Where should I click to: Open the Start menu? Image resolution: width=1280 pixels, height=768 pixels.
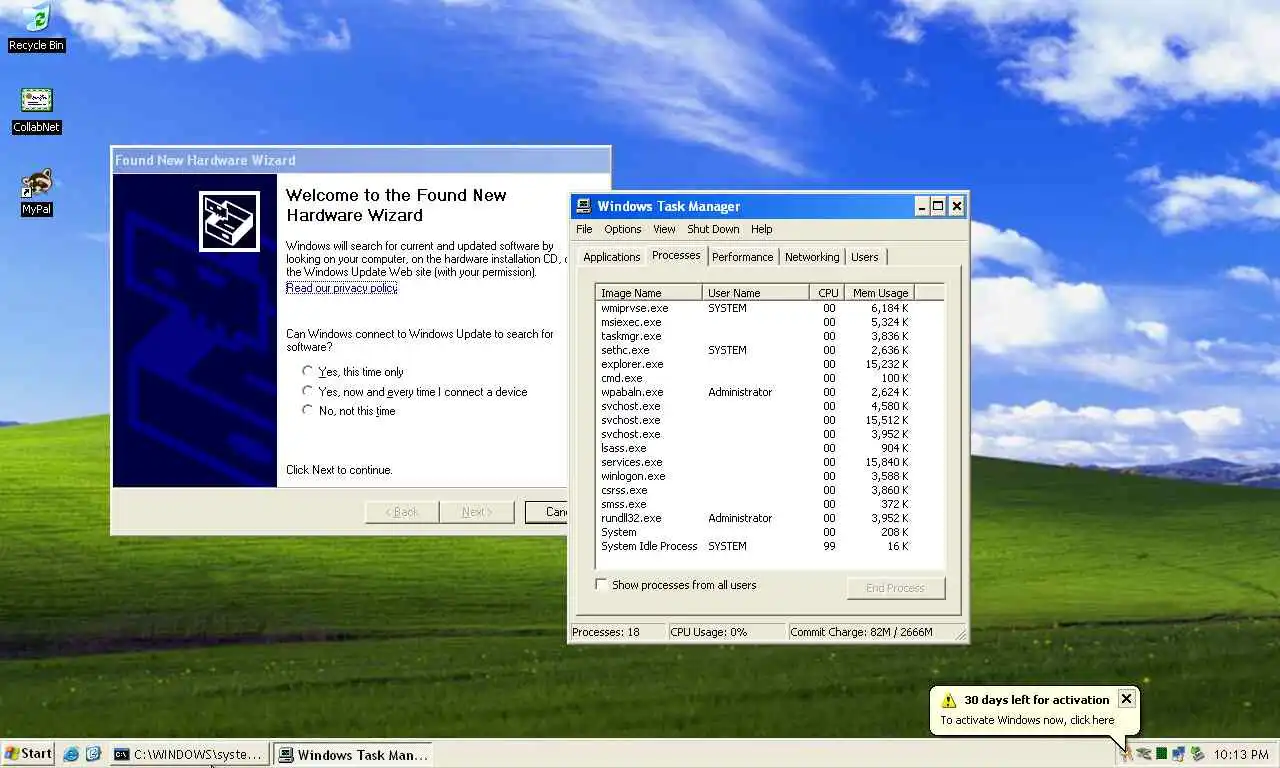coord(29,754)
